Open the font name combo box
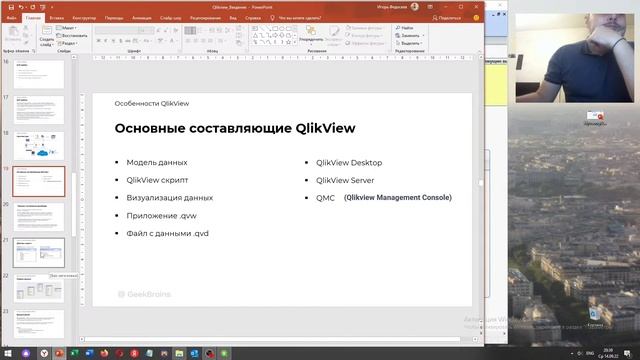Screen dimensions: 640x360 pyautogui.click(x=116, y=30)
